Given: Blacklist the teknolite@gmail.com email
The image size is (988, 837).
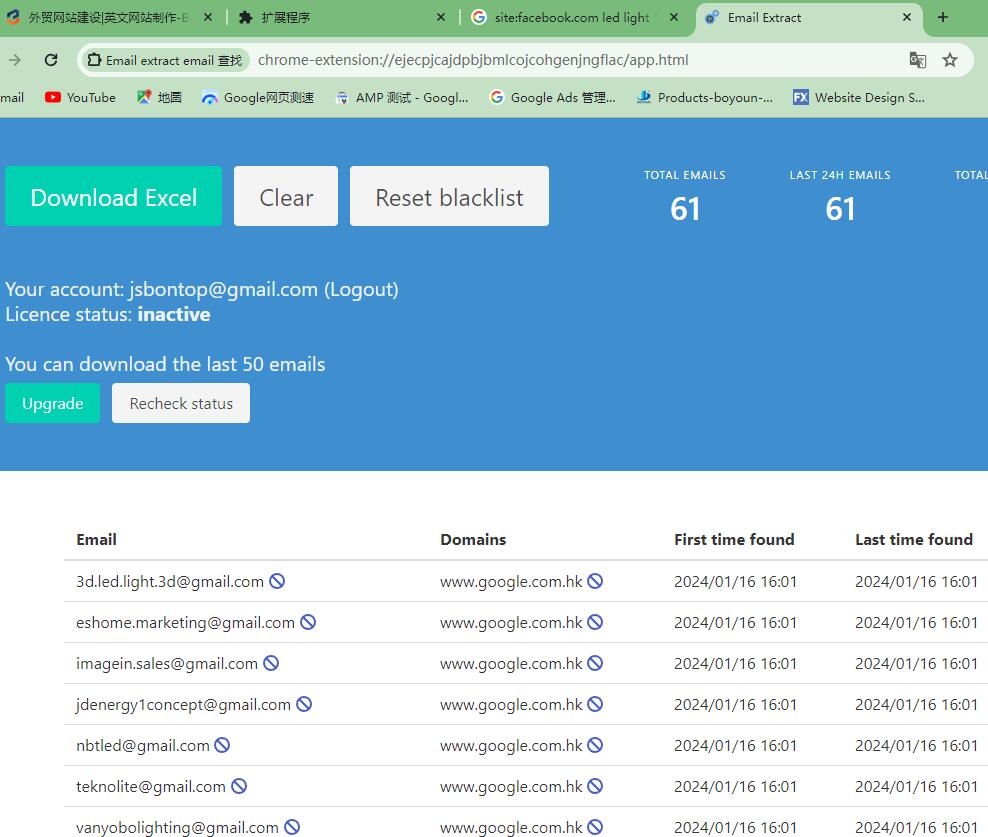Looking at the screenshot, I should (x=239, y=786).
